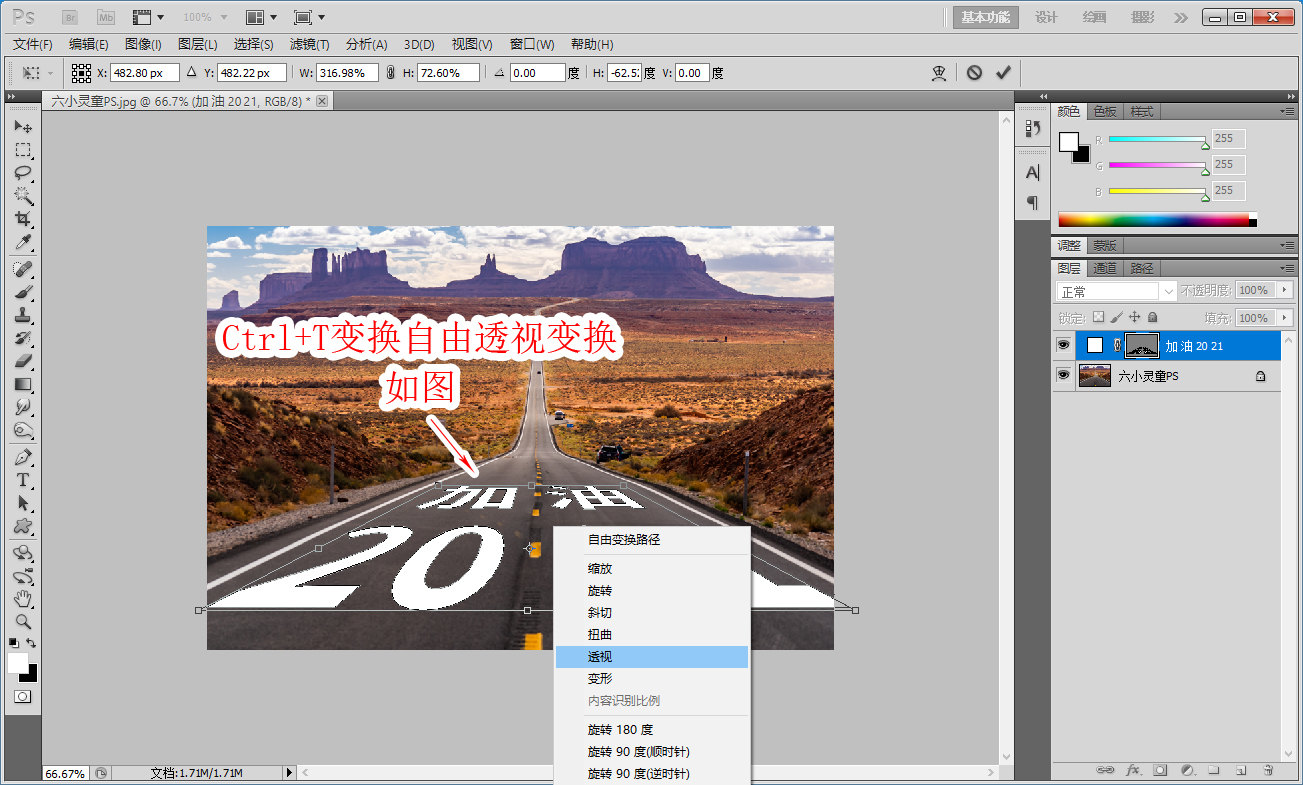Toggle lock transparent pixels
Viewport: 1303px width, 785px height.
(1098, 317)
